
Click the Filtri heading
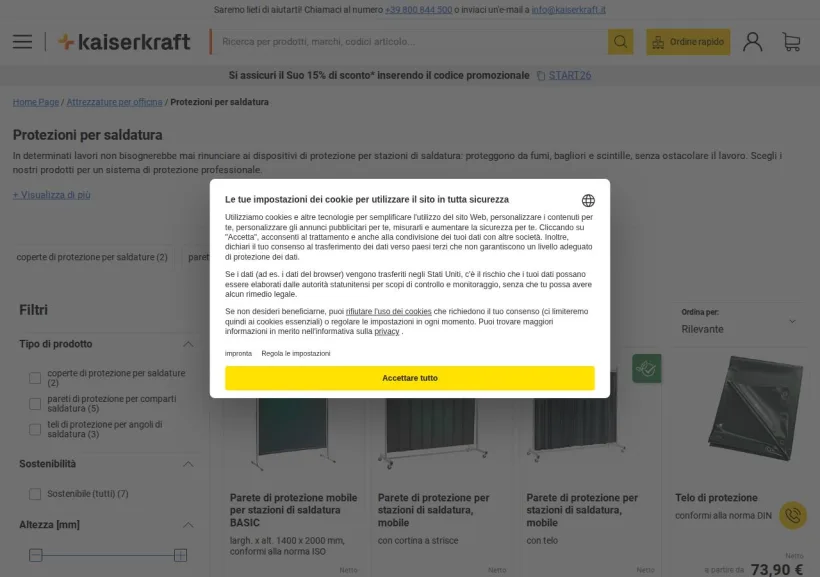point(33,310)
